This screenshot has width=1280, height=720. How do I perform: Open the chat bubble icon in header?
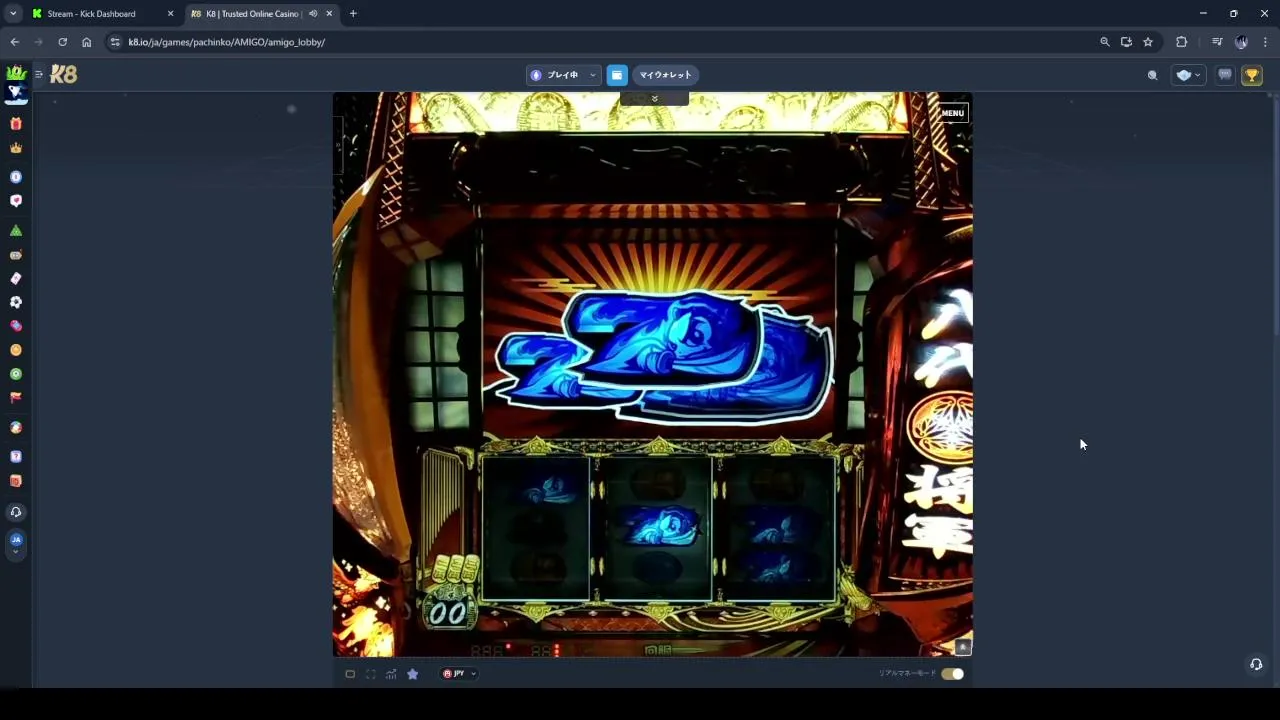coord(1224,75)
